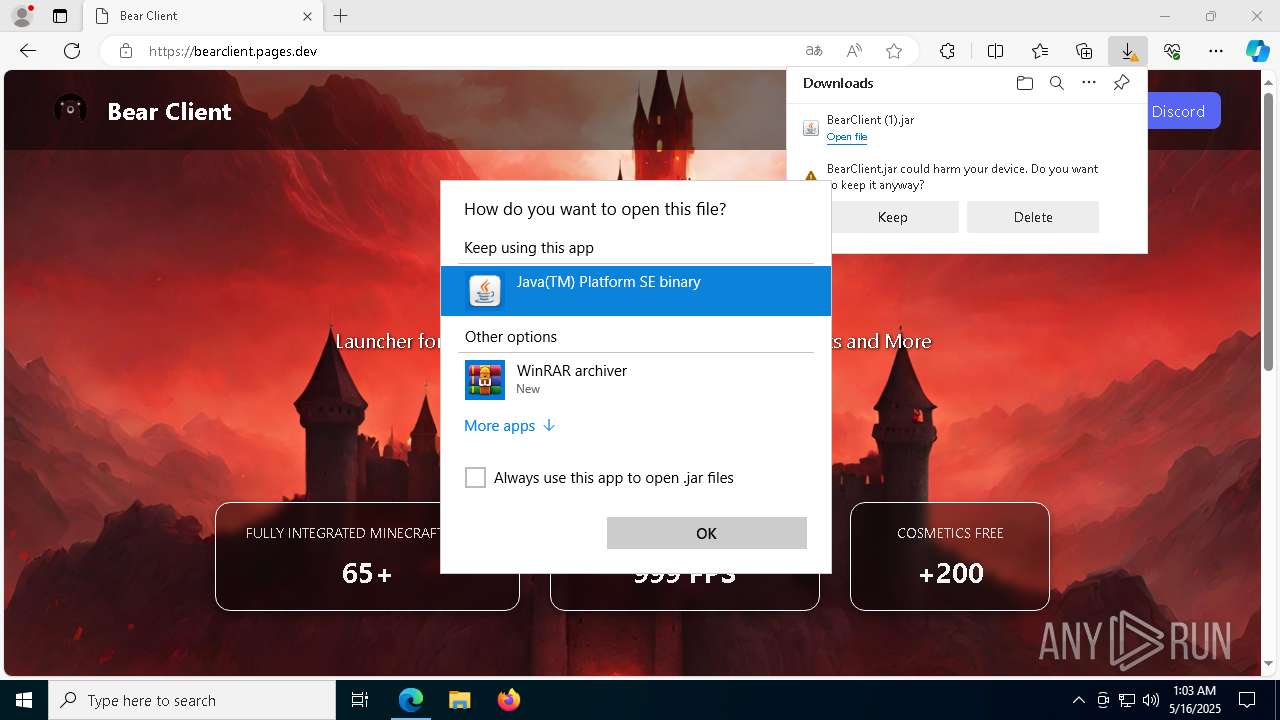View site information lock icon

pos(126,51)
